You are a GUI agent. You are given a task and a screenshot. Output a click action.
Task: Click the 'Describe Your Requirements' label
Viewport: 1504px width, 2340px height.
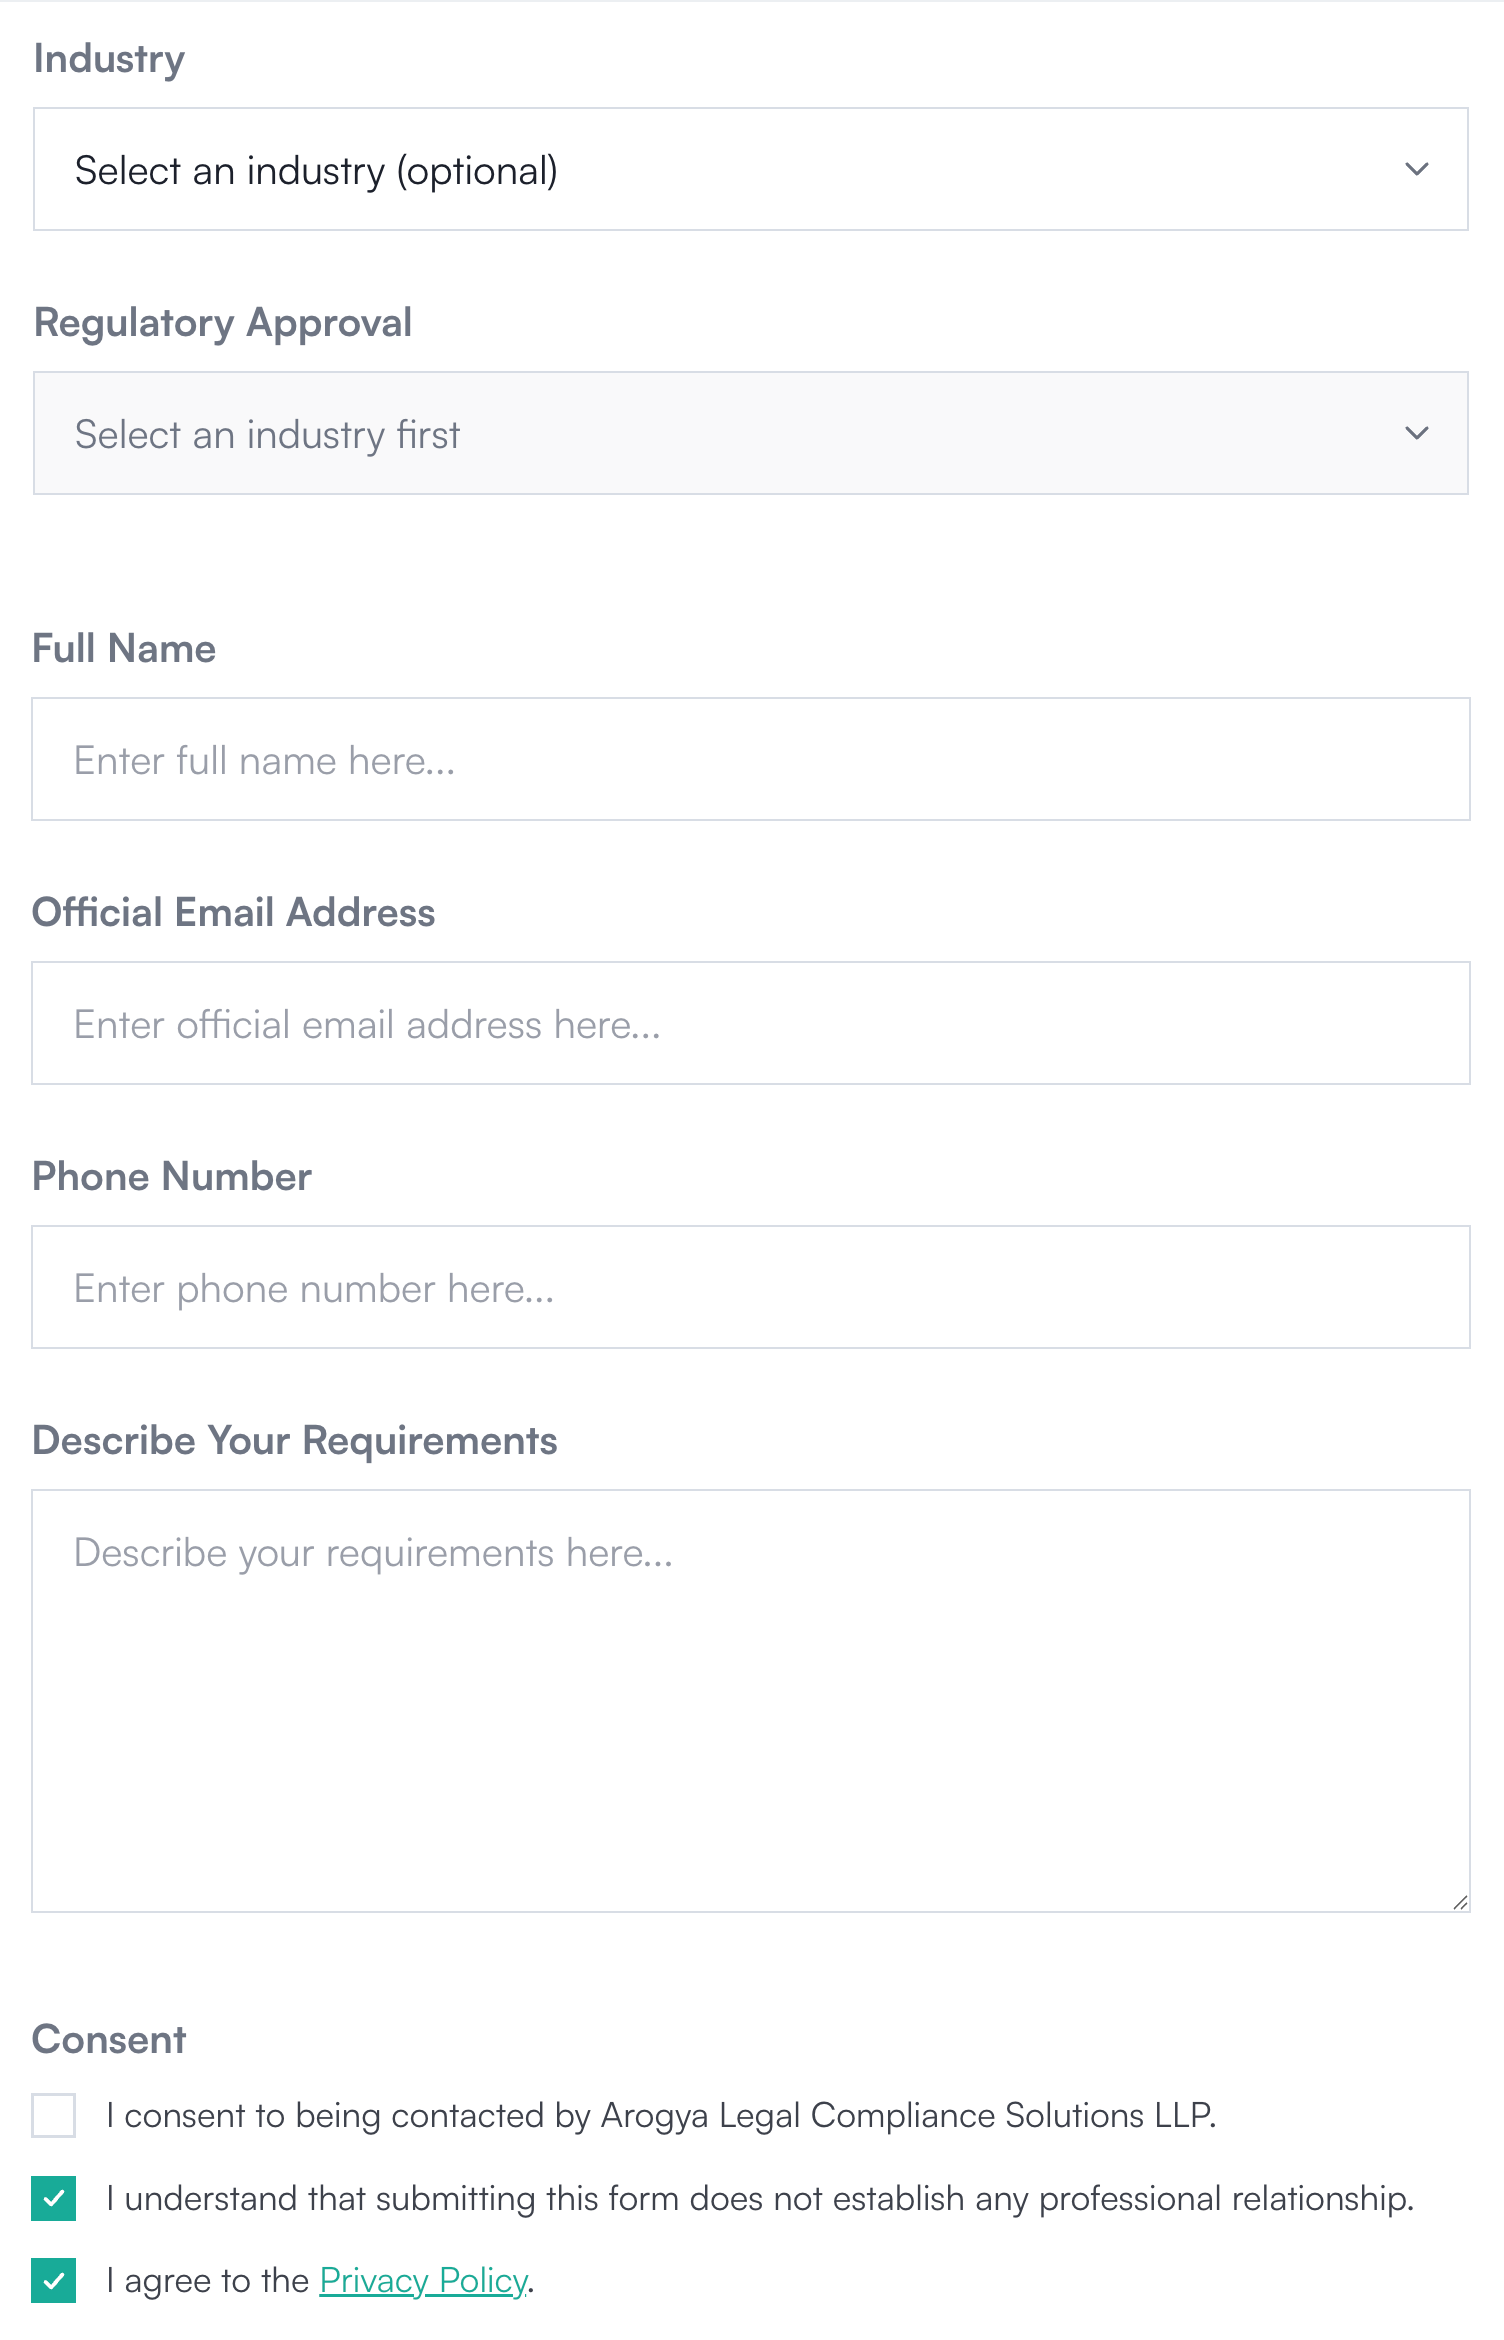point(295,1441)
